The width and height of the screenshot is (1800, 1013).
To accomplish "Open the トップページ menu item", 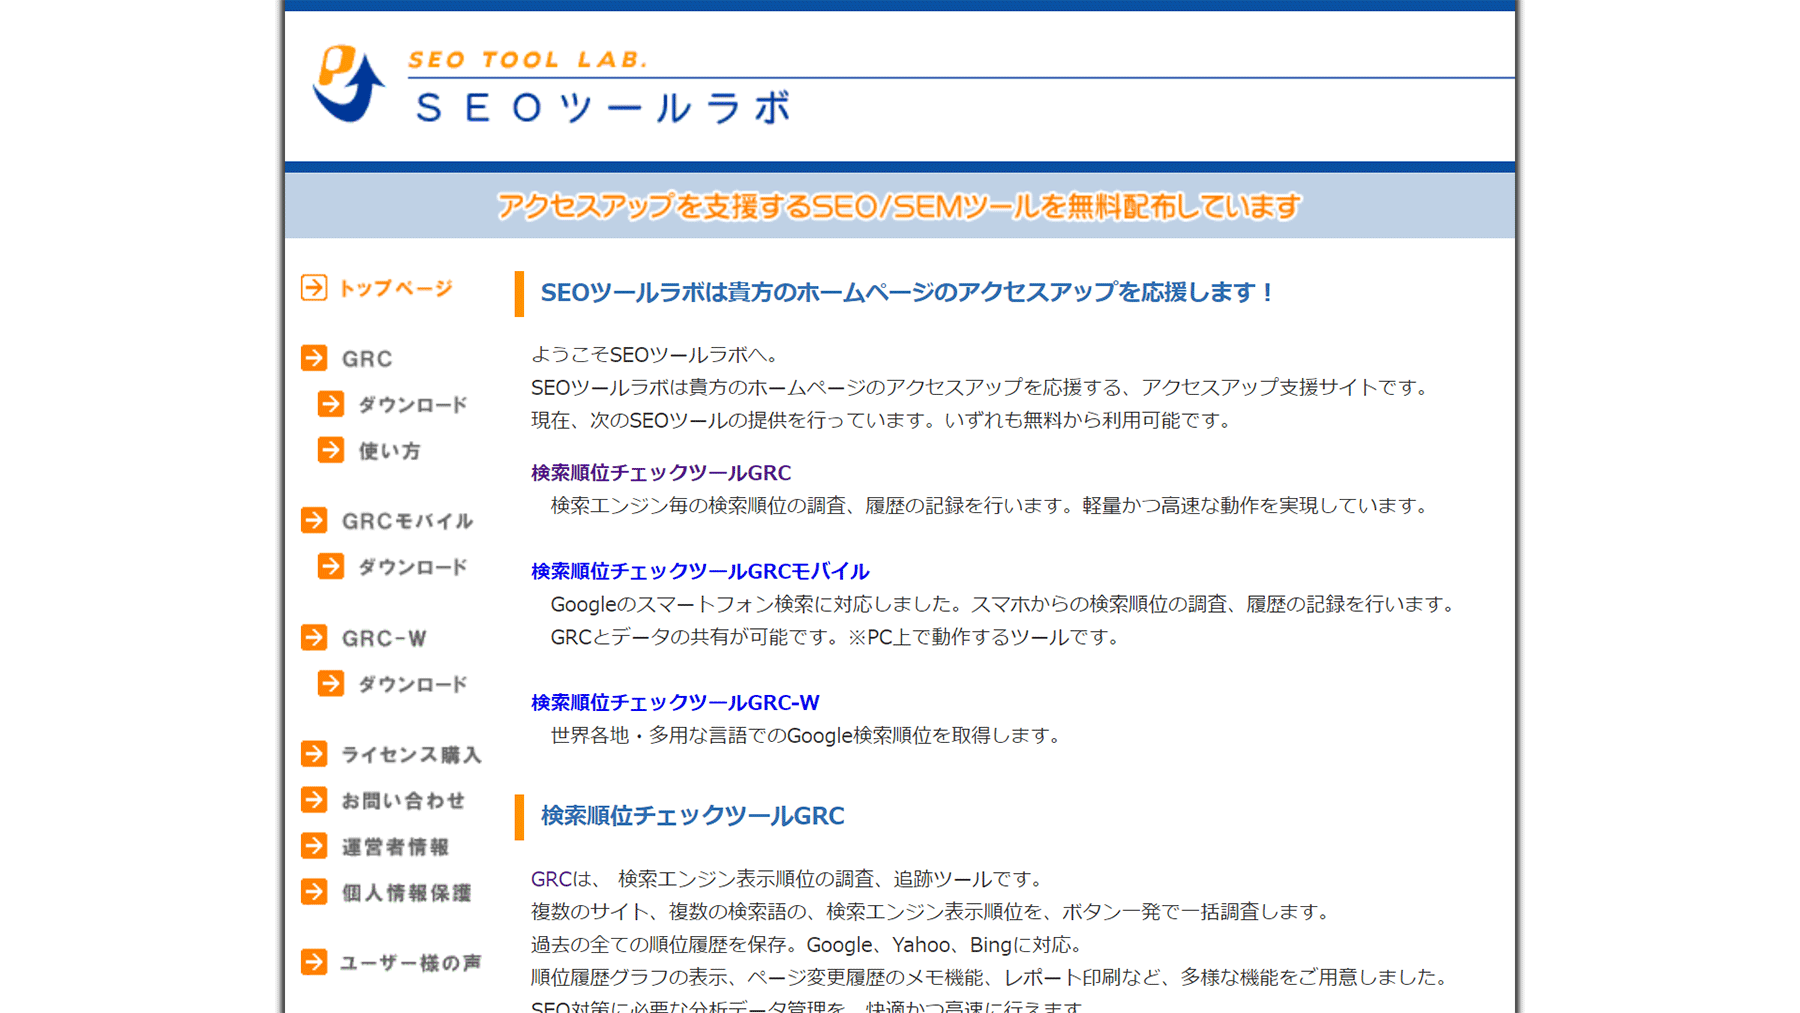I will (396, 289).
